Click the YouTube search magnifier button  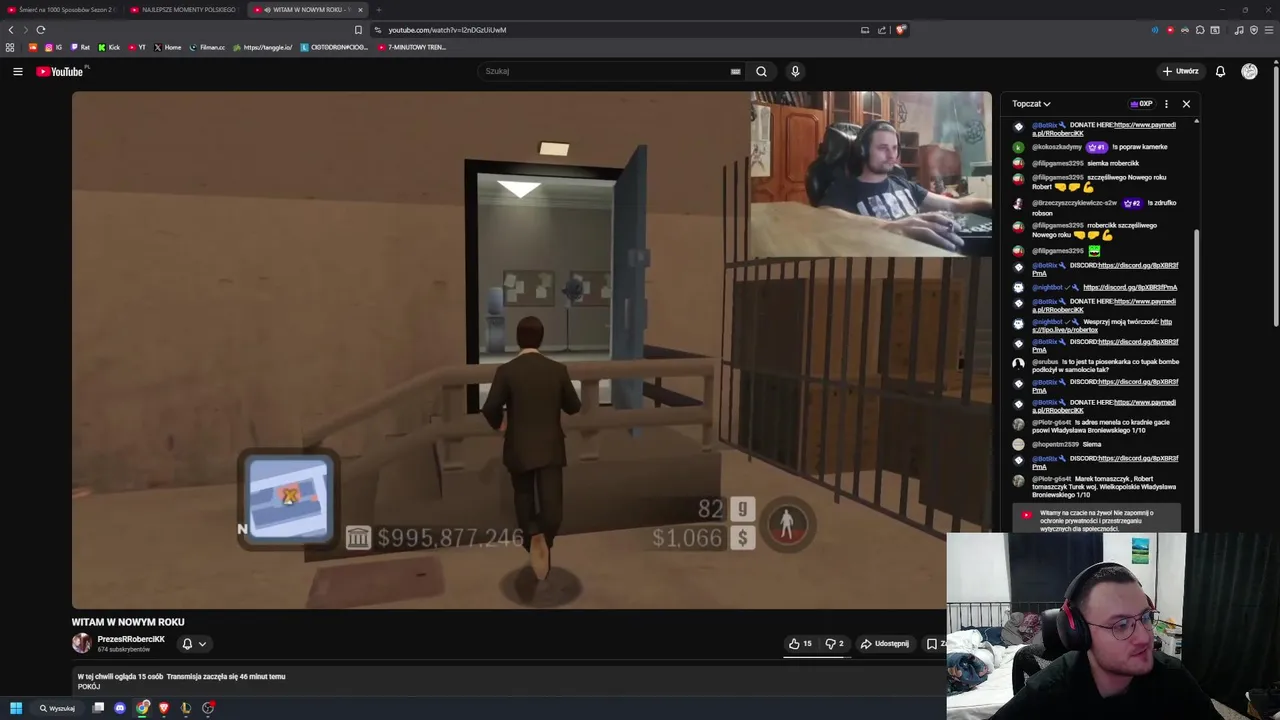761,71
